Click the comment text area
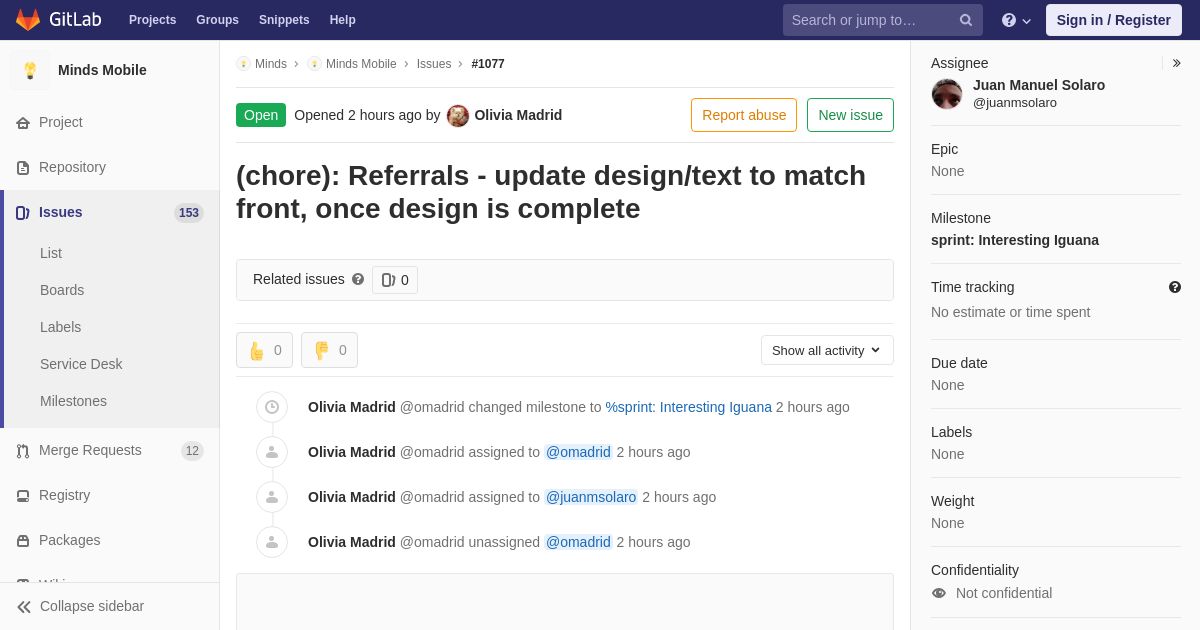This screenshot has height=630, width=1200. click(x=565, y=601)
